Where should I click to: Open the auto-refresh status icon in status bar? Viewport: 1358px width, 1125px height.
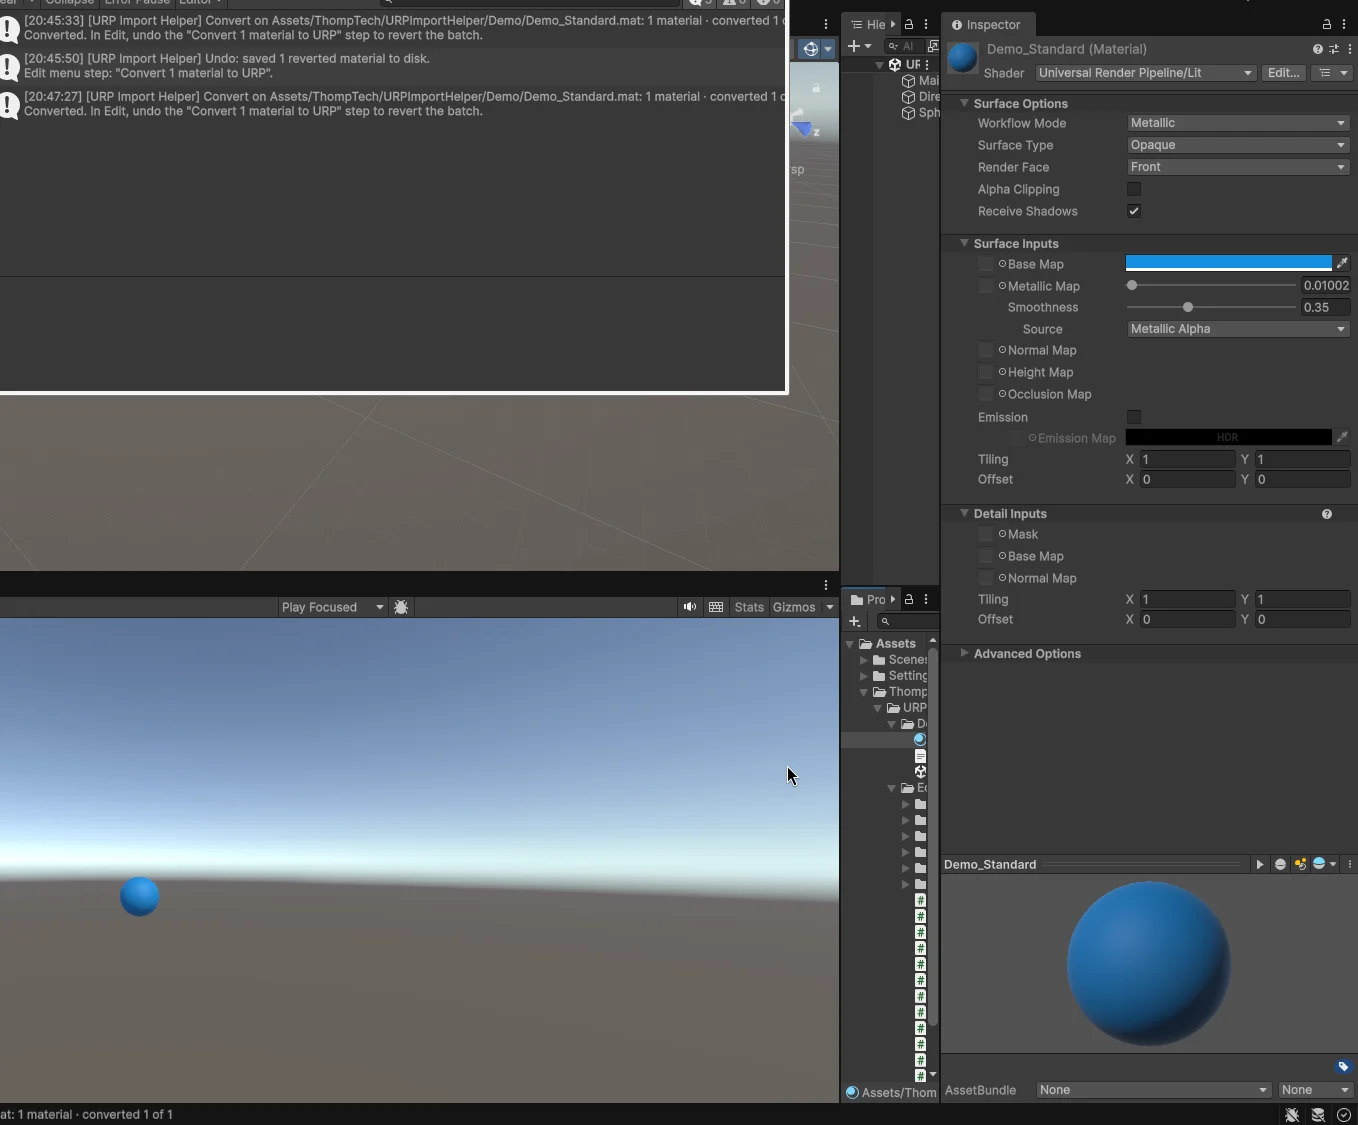pyautogui.click(x=1344, y=1115)
